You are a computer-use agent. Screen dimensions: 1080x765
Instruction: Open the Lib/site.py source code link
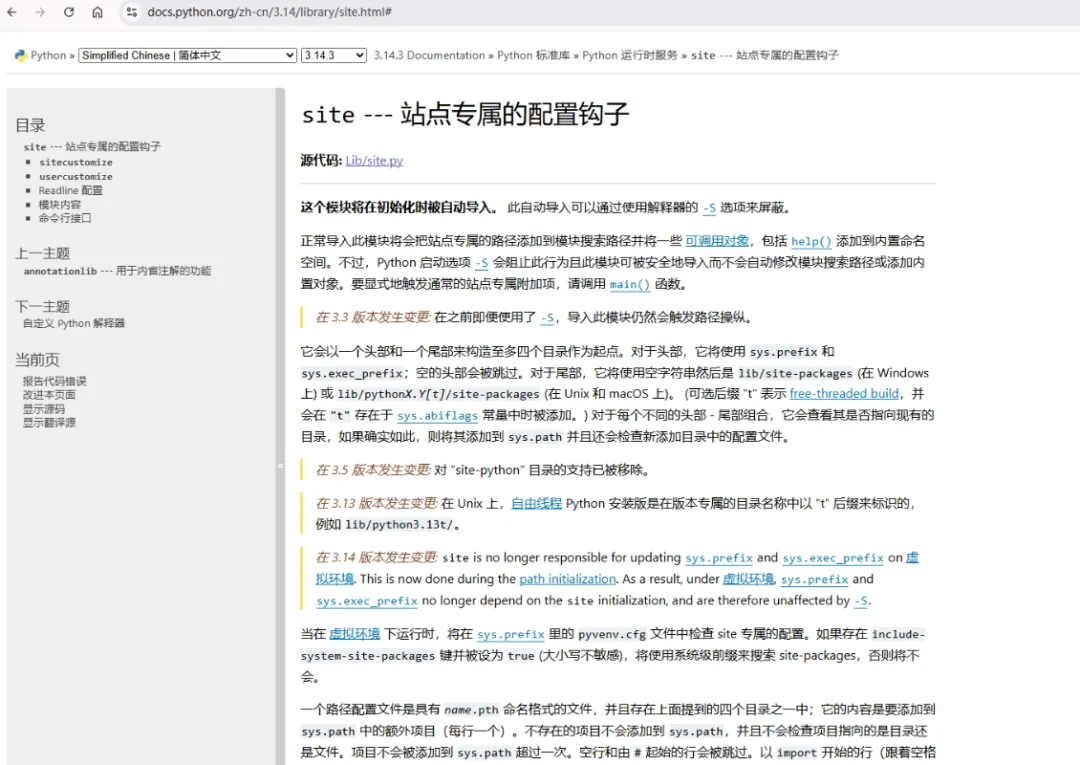coord(374,160)
